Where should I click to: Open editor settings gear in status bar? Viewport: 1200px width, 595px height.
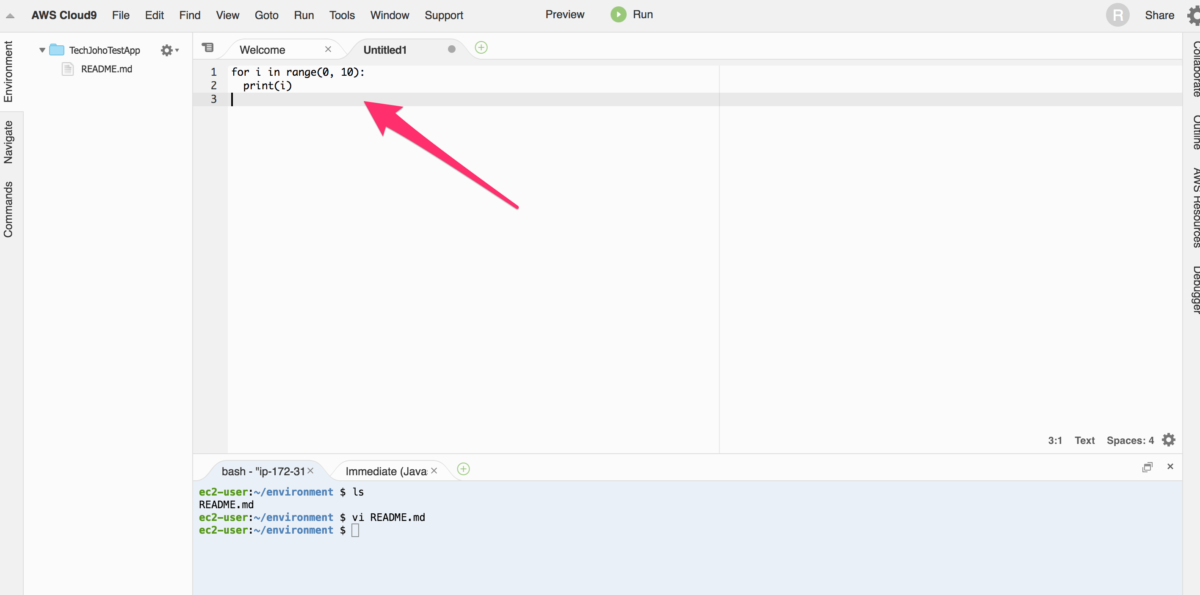(x=1168, y=440)
